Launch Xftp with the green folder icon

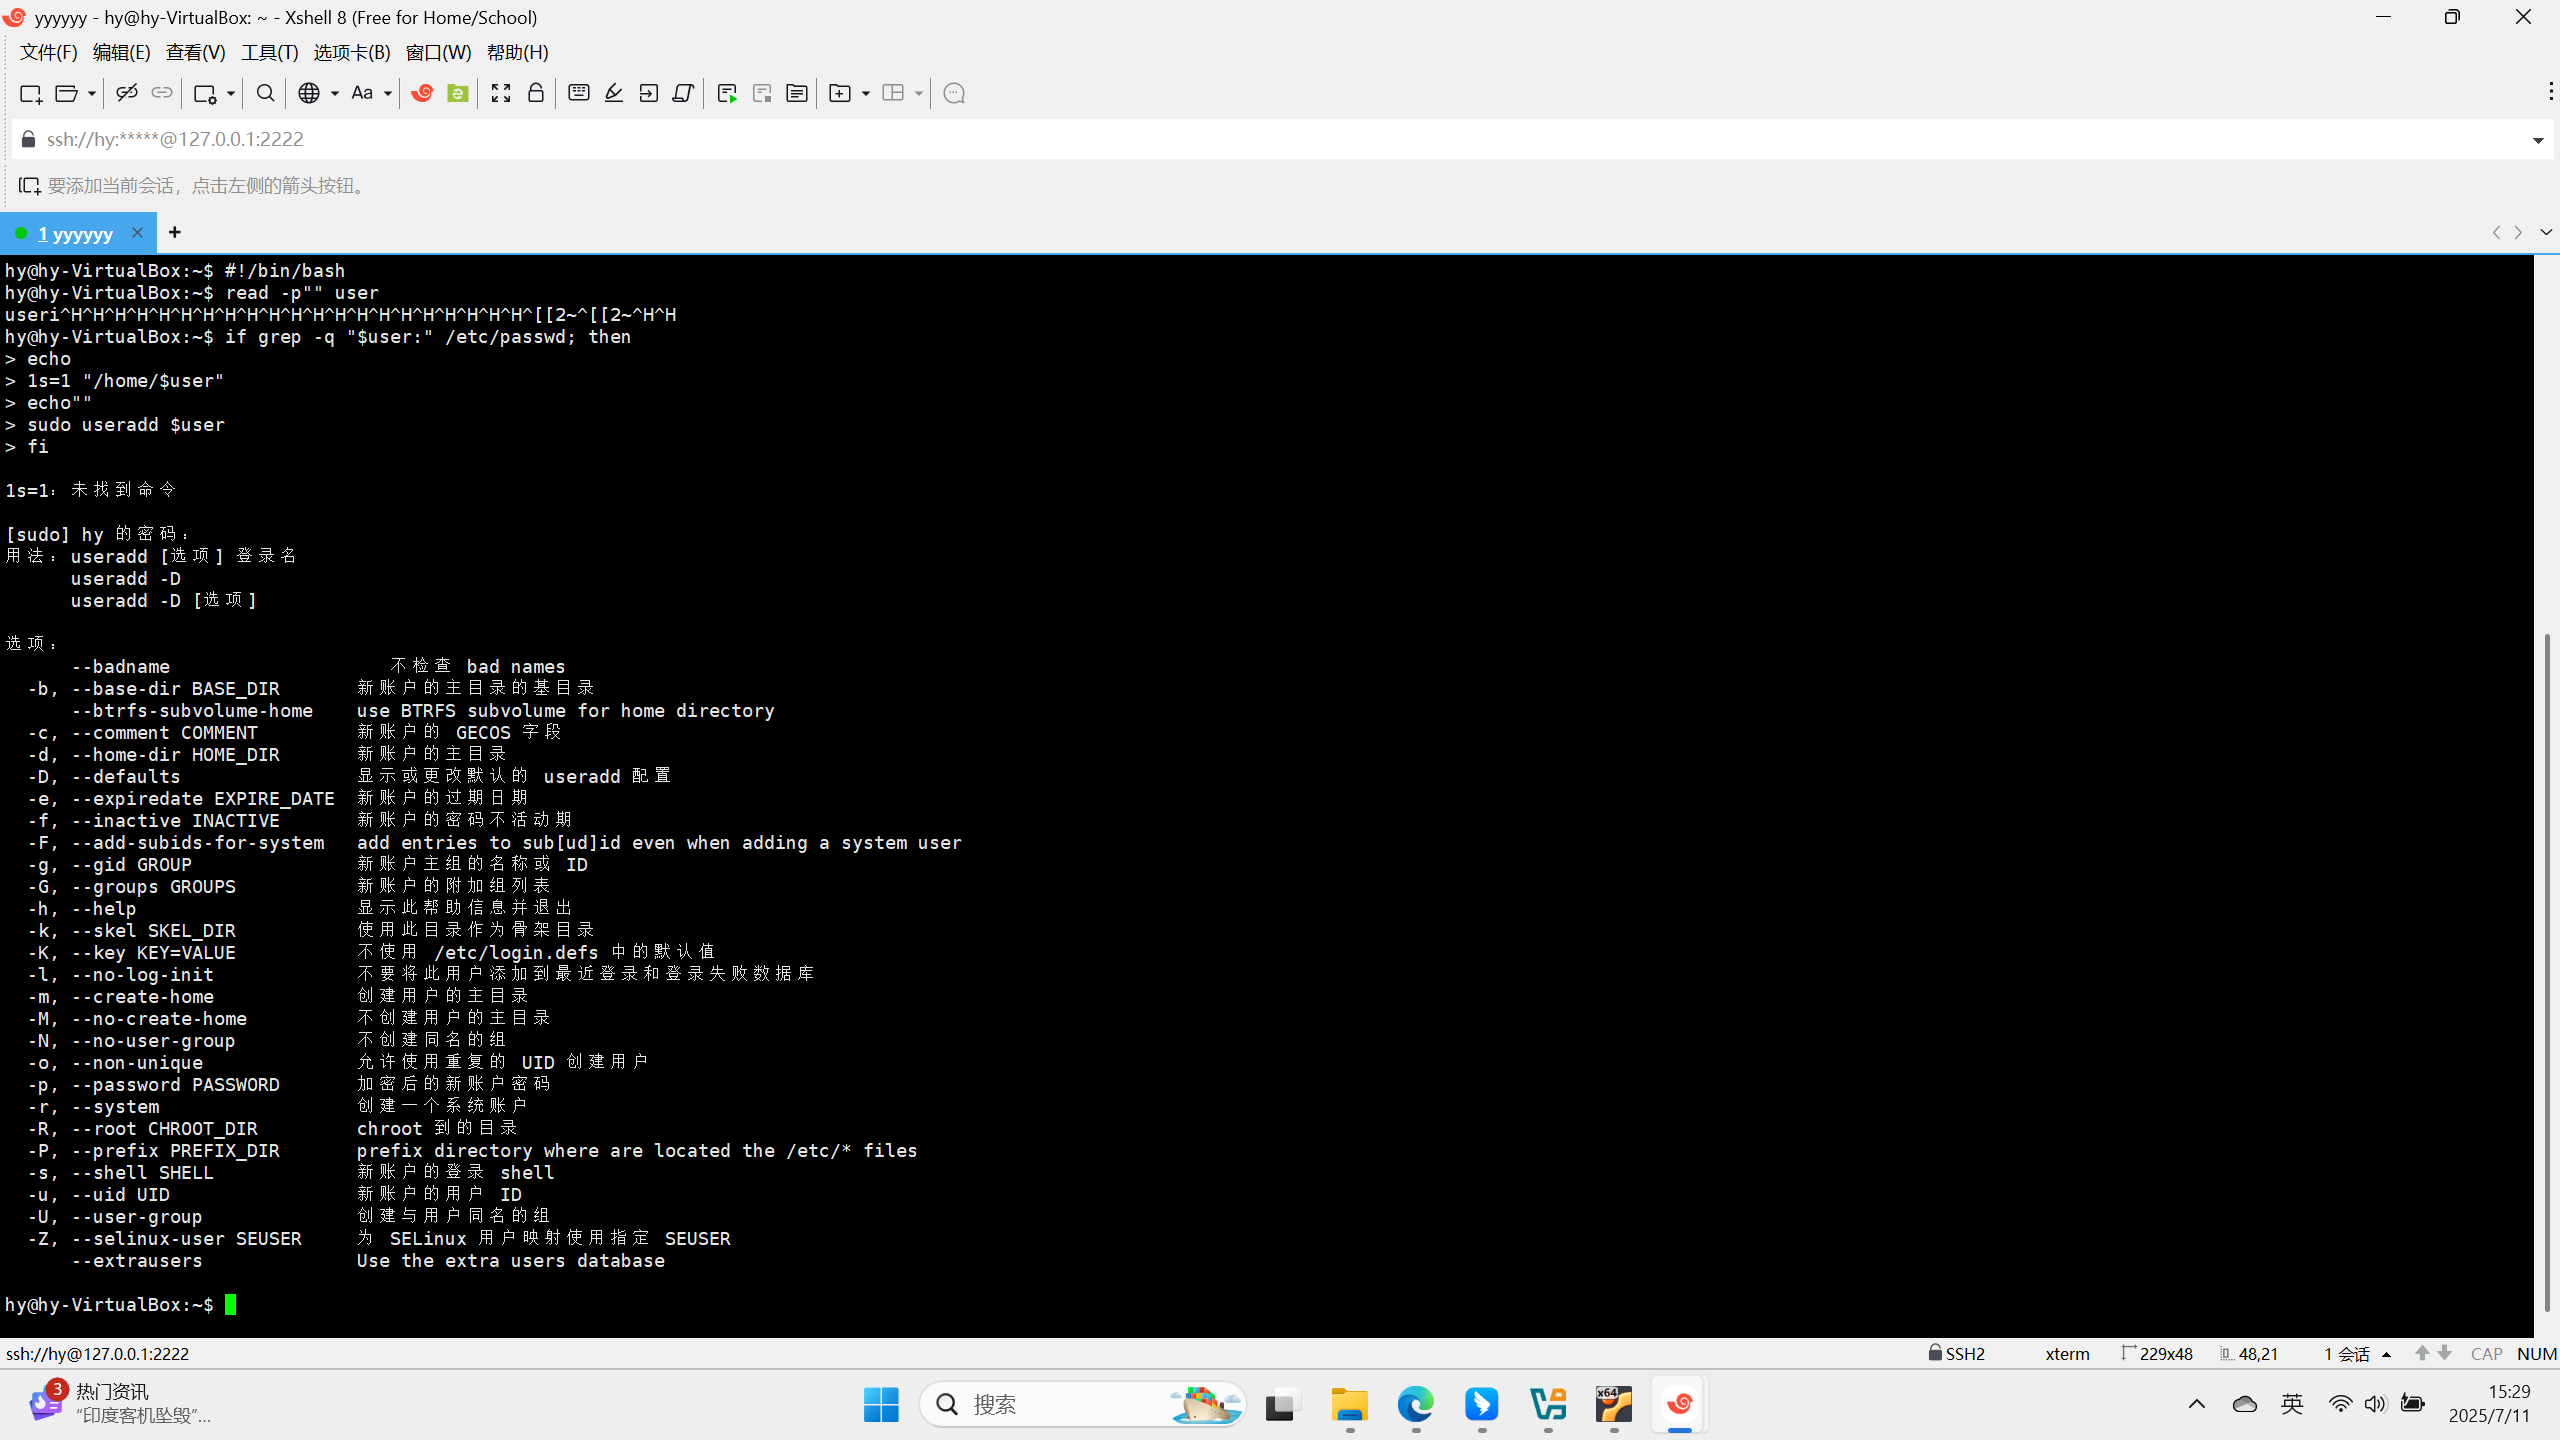coord(457,93)
